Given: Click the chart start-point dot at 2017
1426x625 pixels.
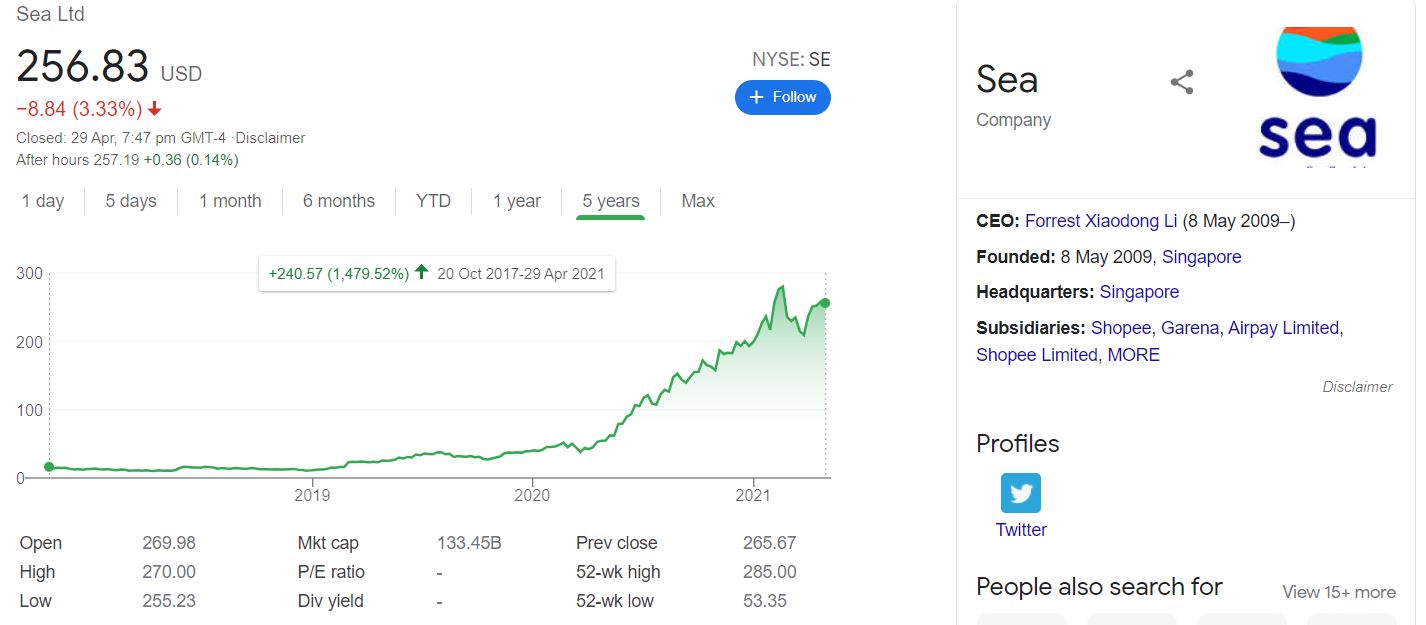Looking at the screenshot, I should coord(49,467).
